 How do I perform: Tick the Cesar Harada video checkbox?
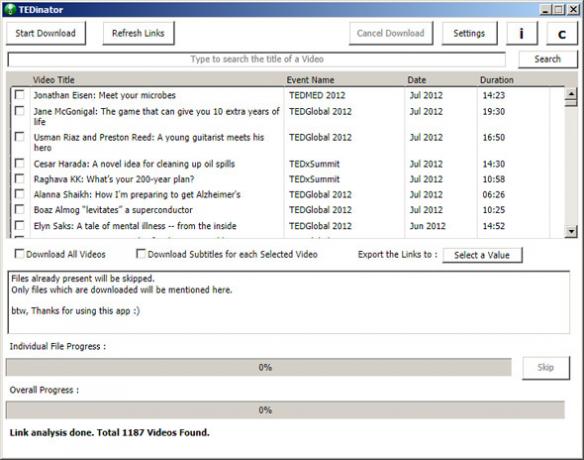click(x=19, y=163)
